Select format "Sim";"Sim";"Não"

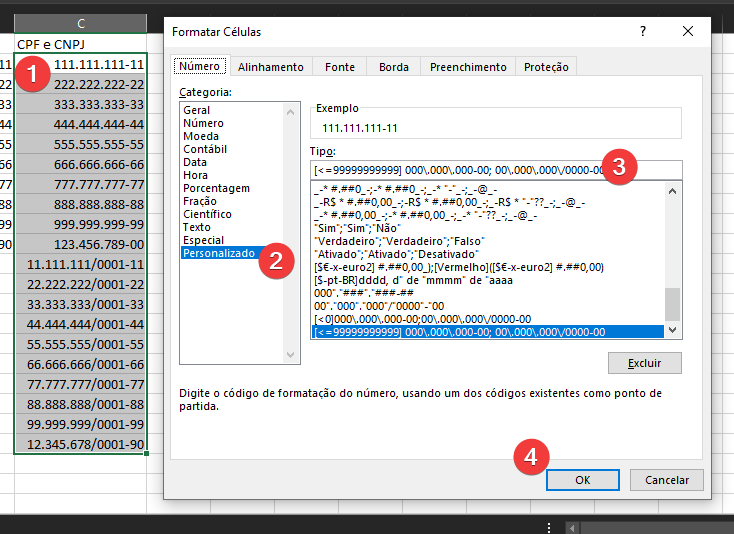click(488, 228)
